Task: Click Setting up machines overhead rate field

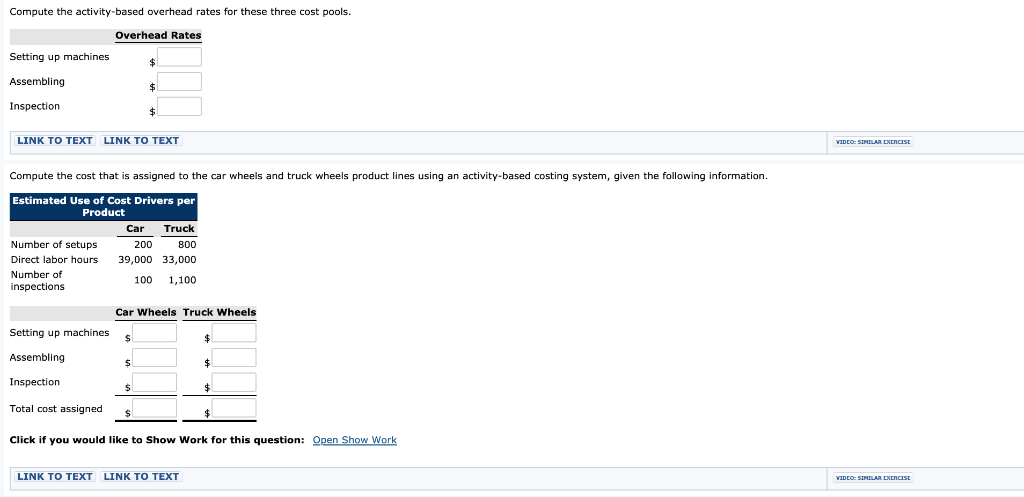Action: [x=179, y=57]
